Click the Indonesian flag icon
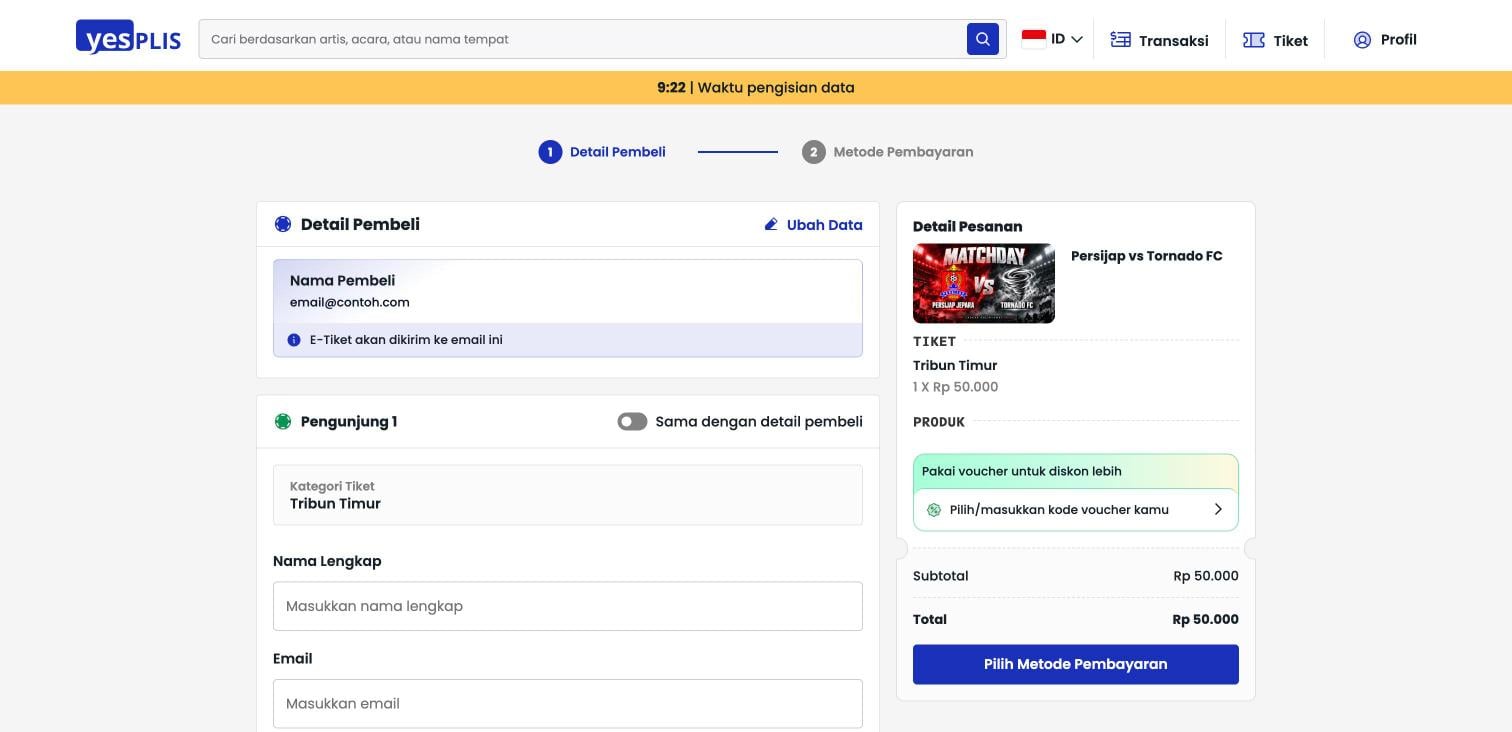 [1034, 39]
